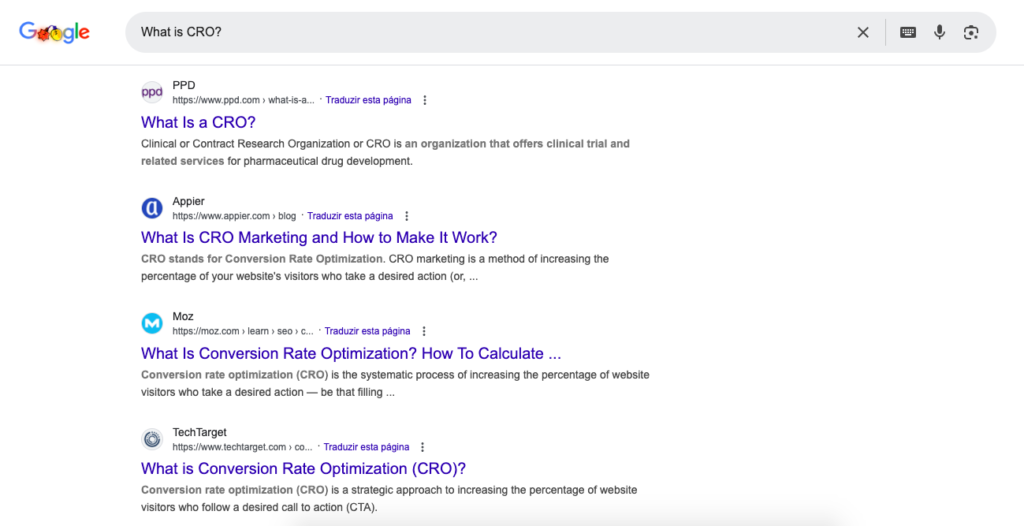Open Moz Conversion Rate Optimization result
The image size is (1024, 526).
click(350, 353)
